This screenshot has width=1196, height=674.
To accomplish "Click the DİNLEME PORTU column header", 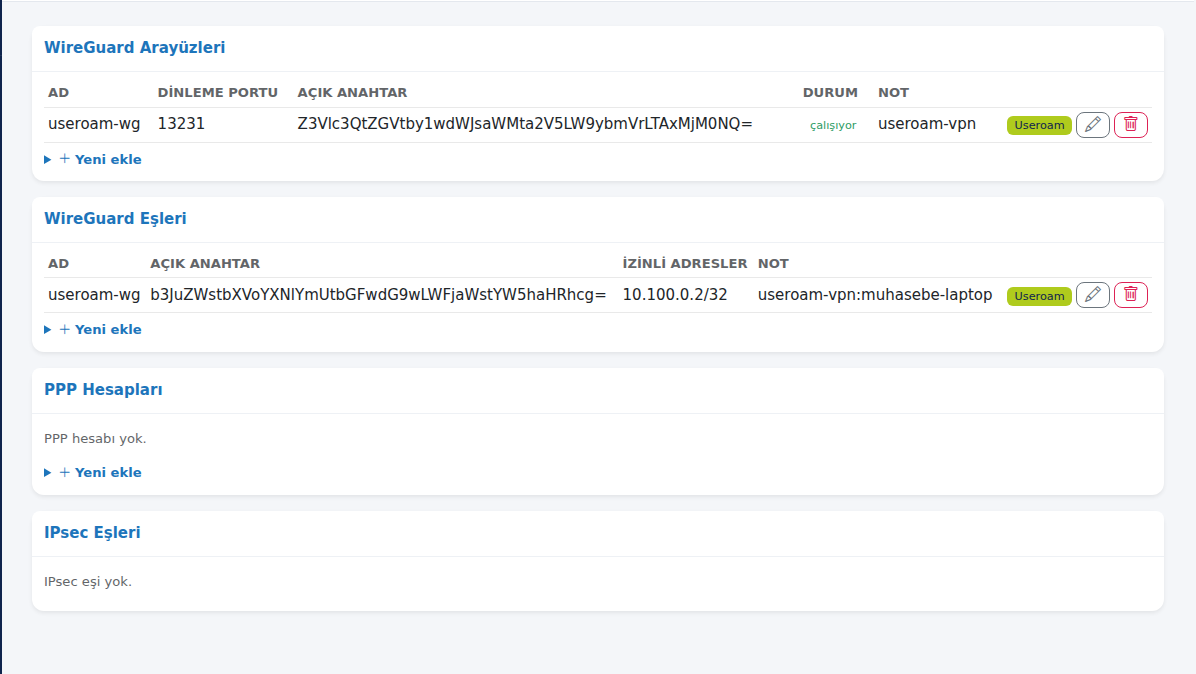I will (x=217, y=92).
